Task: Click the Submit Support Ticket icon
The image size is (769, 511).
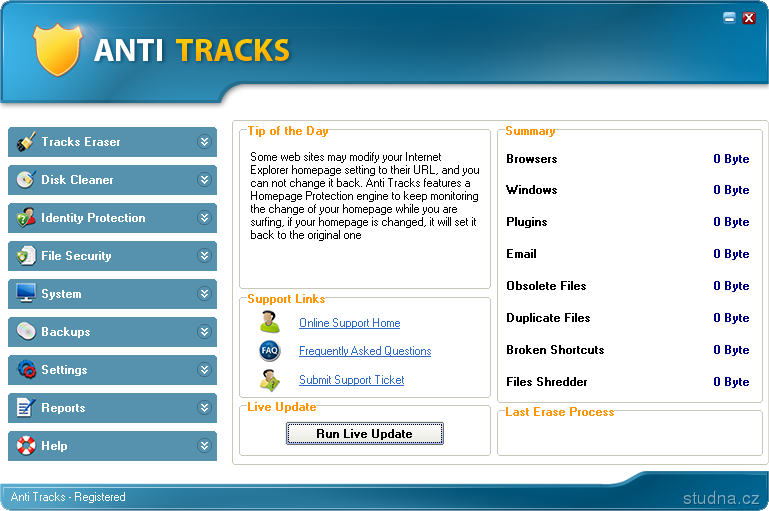Action: tap(270, 380)
